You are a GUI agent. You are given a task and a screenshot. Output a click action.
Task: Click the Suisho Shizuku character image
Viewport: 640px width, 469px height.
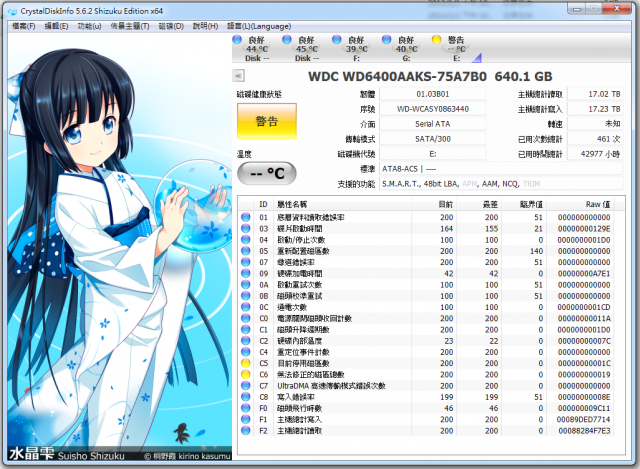(x=120, y=247)
